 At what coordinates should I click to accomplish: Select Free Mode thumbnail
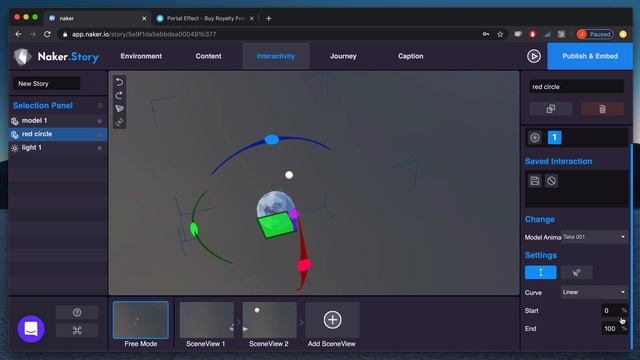coord(140,320)
